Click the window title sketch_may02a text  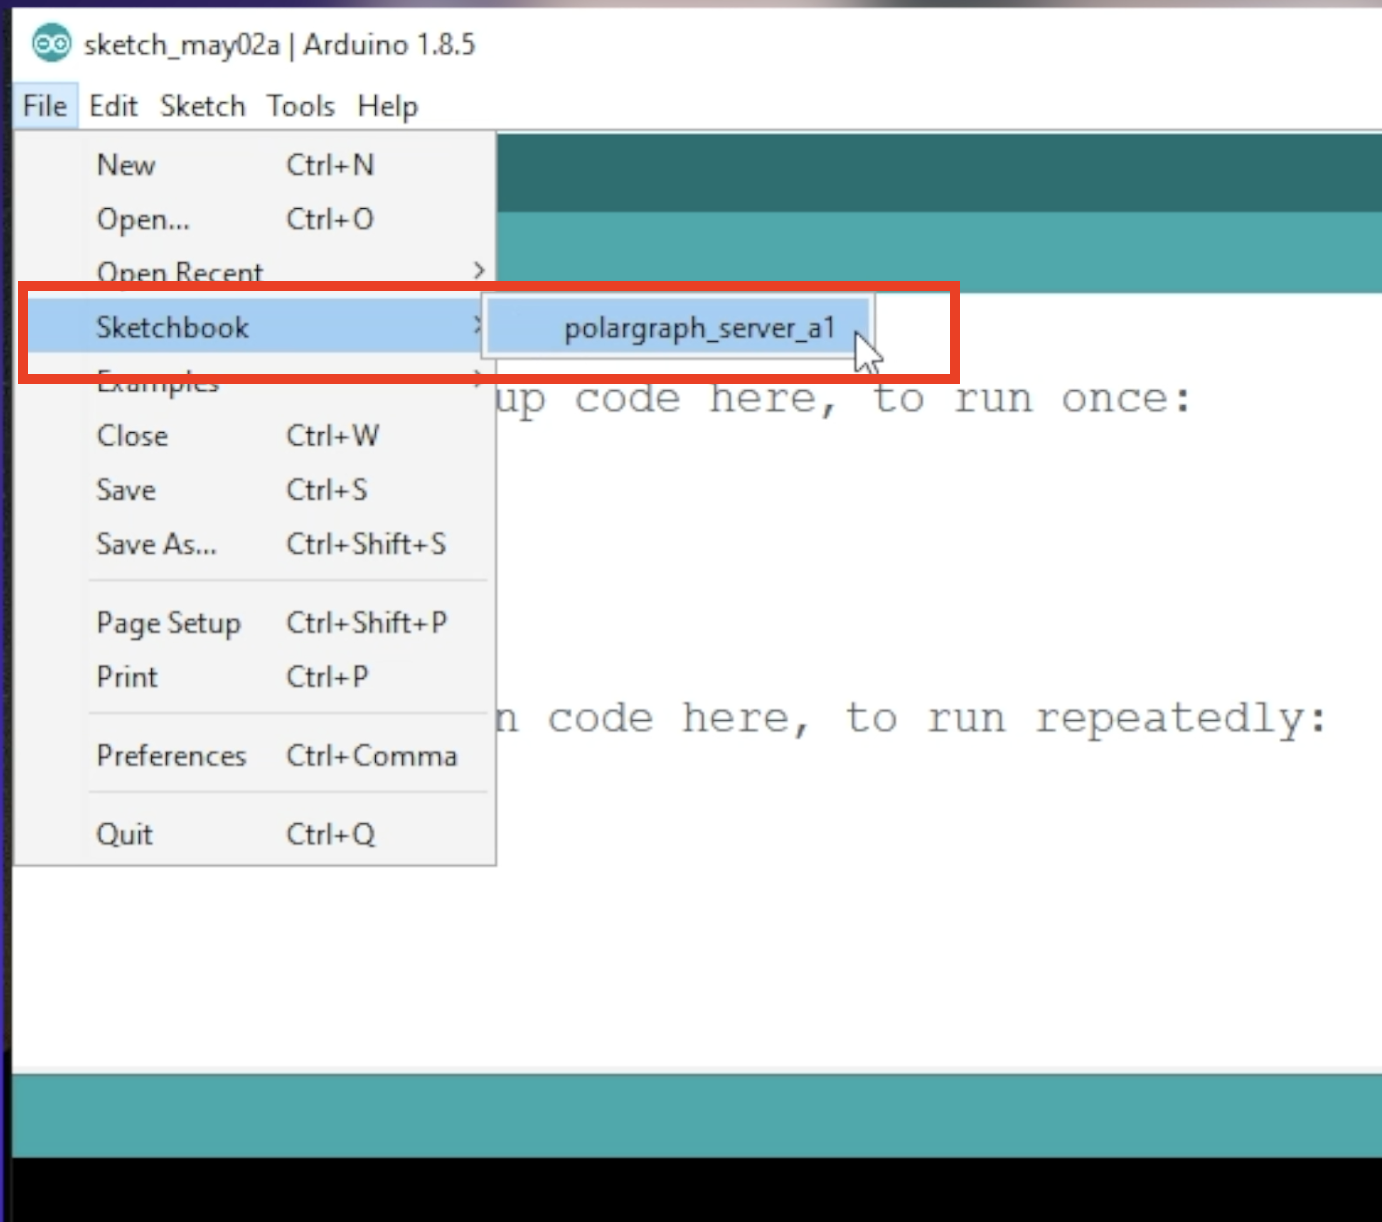point(182,45)
